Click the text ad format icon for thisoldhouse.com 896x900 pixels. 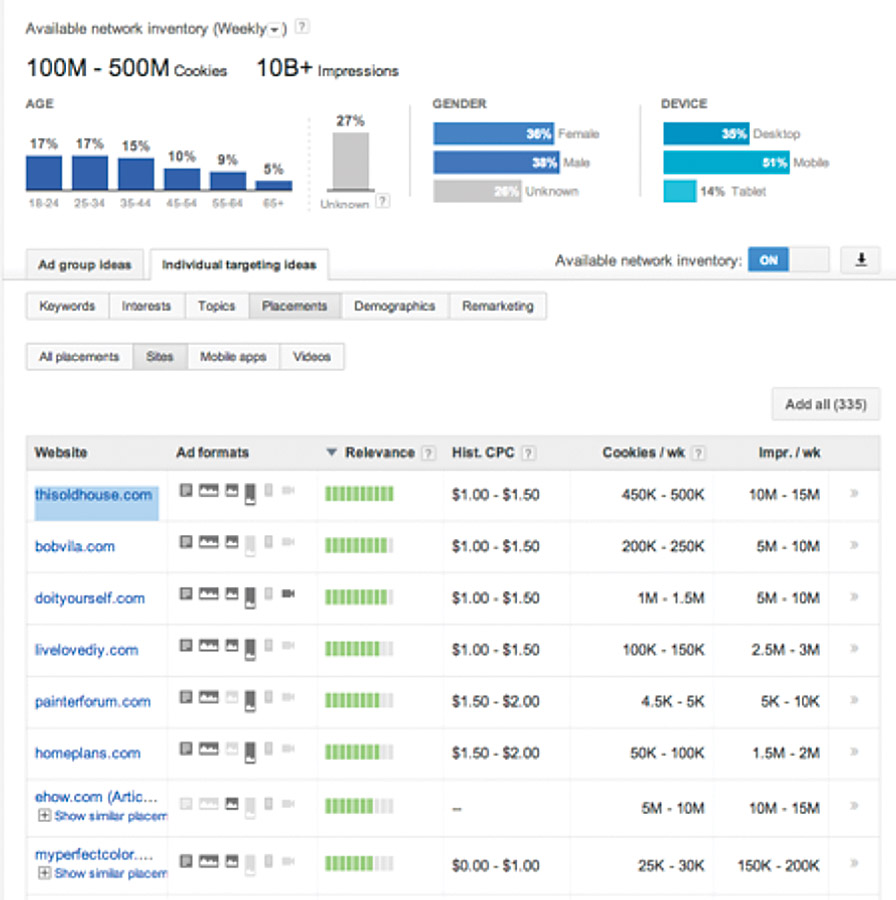(x=185, y=490)
